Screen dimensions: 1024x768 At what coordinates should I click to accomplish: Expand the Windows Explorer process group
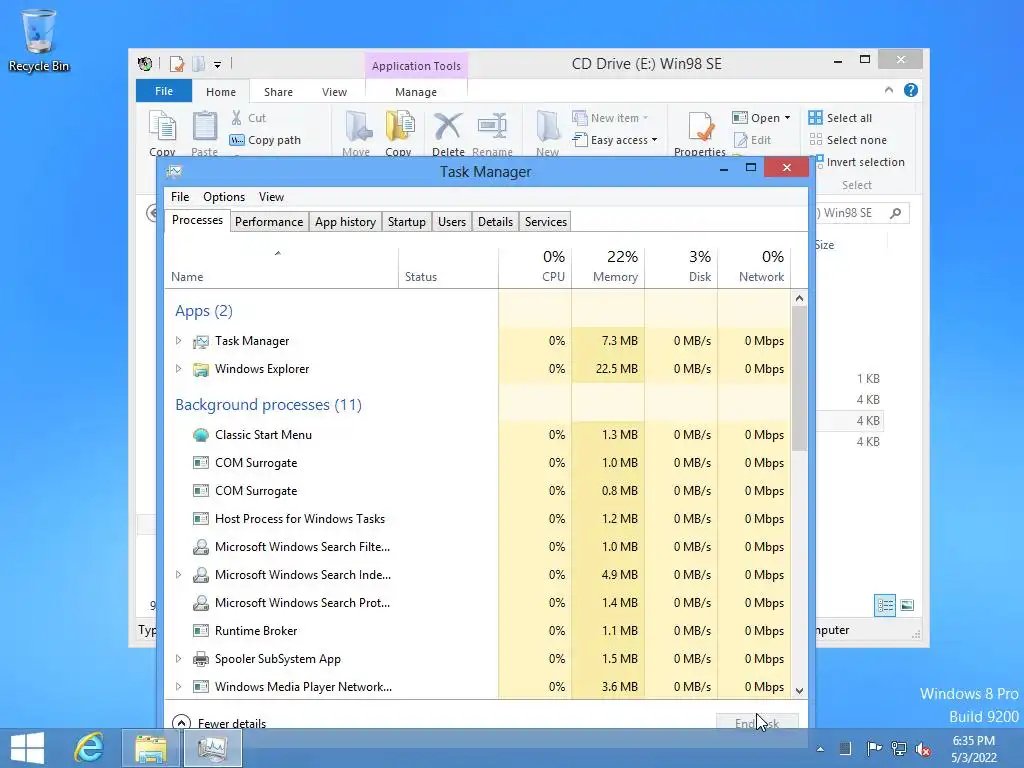tap(178, 369)
